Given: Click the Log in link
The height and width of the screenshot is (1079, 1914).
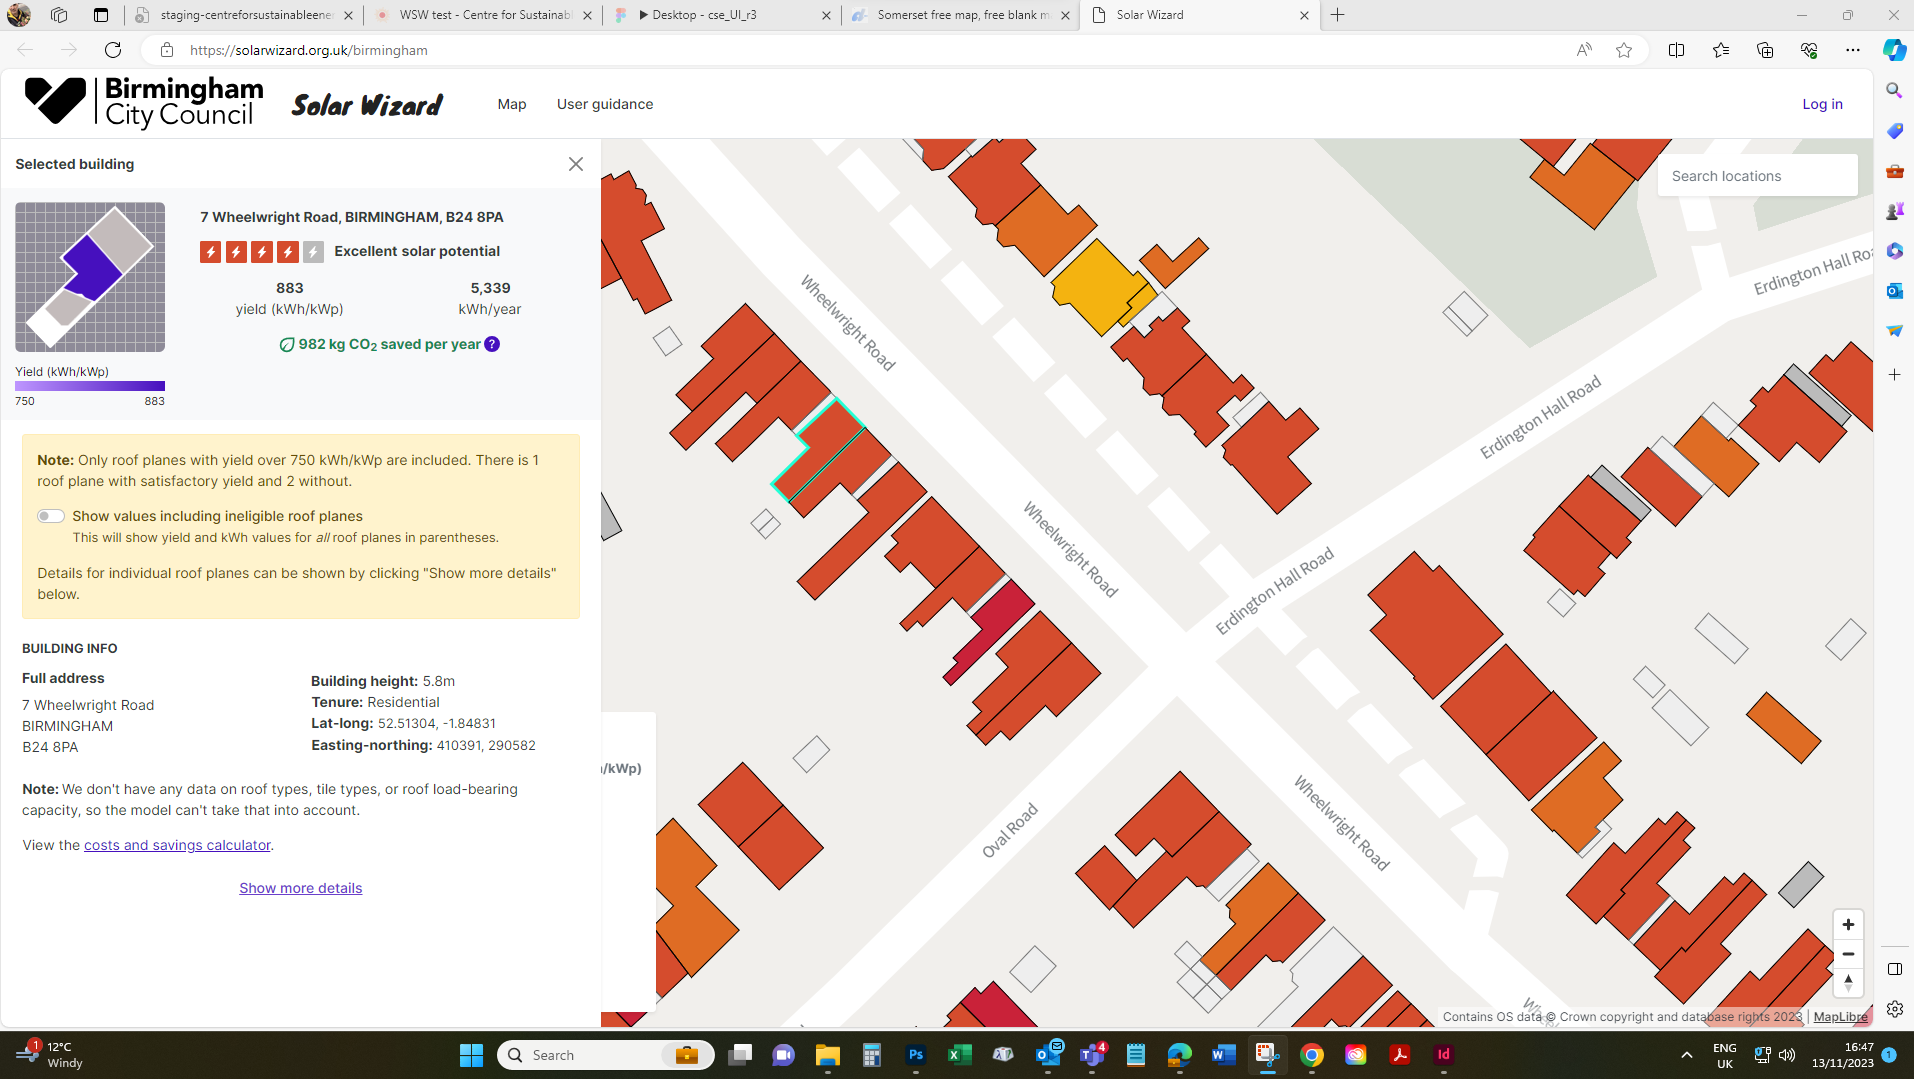Looking at the screenshot, I should [x=1822, y=104].
